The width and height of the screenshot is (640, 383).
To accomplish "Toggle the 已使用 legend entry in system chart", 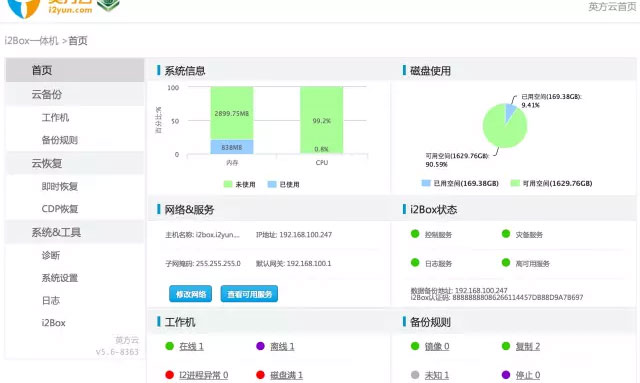I will (284, 185).
